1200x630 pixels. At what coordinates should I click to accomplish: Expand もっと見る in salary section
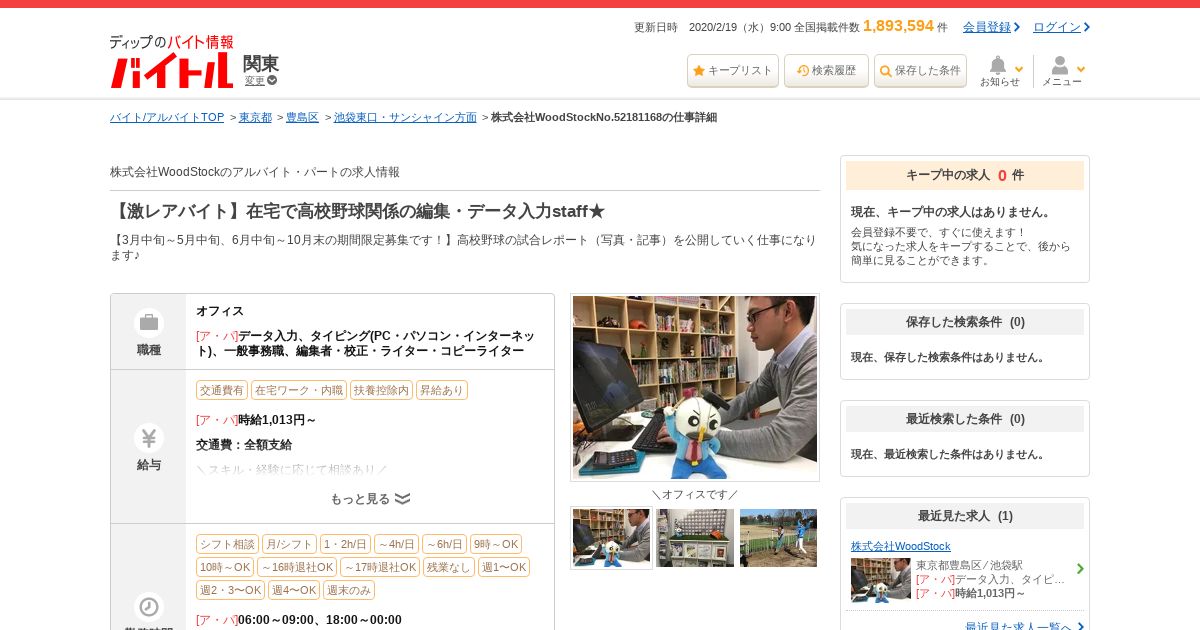click(370, 499)
